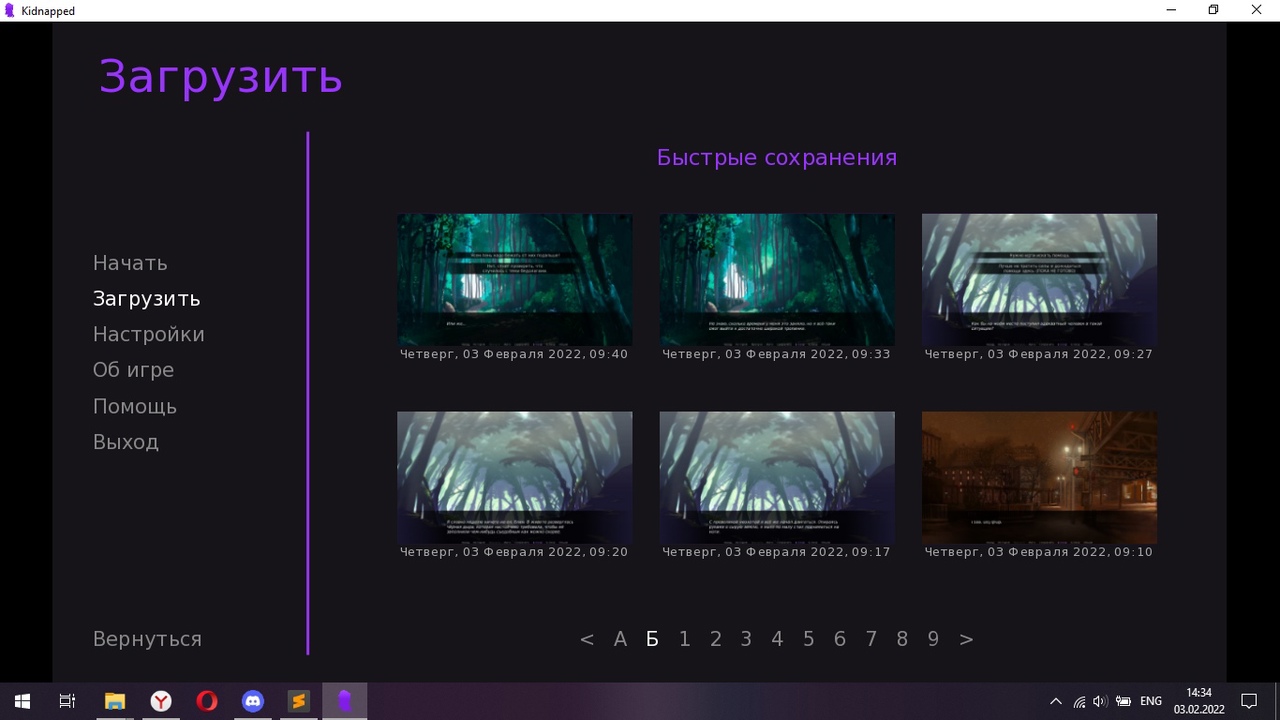Load the quick save from 09:40
The width and height of the screenshot is (1280, 720).
514,280
